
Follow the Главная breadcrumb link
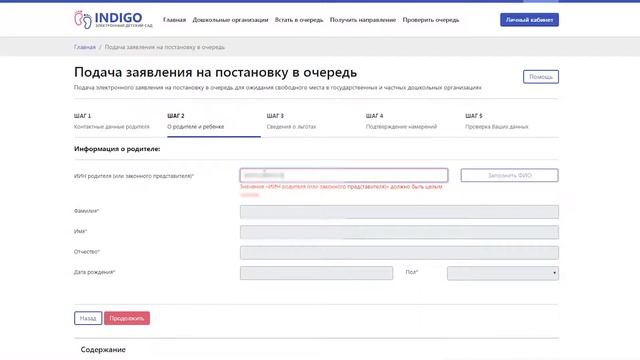pyautogui.click(x=84, y=47)
